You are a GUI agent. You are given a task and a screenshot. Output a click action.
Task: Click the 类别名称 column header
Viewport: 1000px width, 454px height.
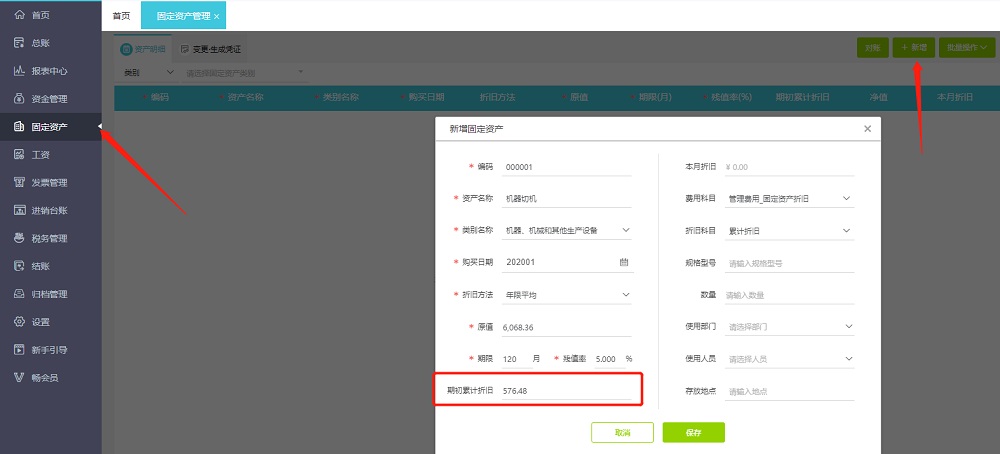(341, 98)
